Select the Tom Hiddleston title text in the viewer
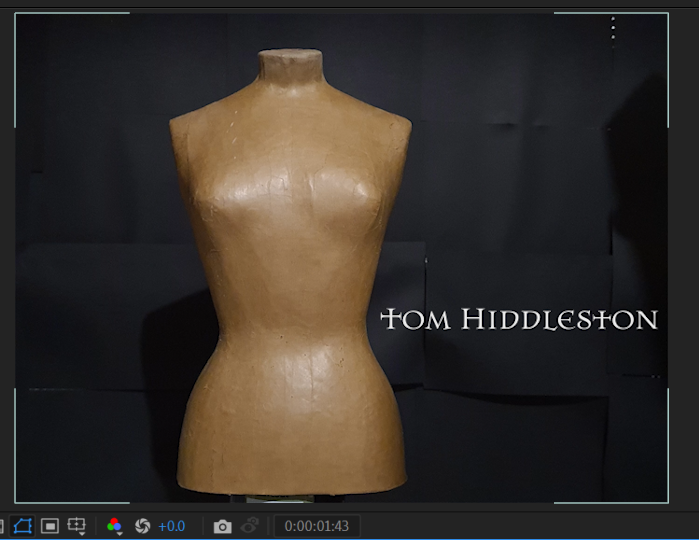 (519, 319)
